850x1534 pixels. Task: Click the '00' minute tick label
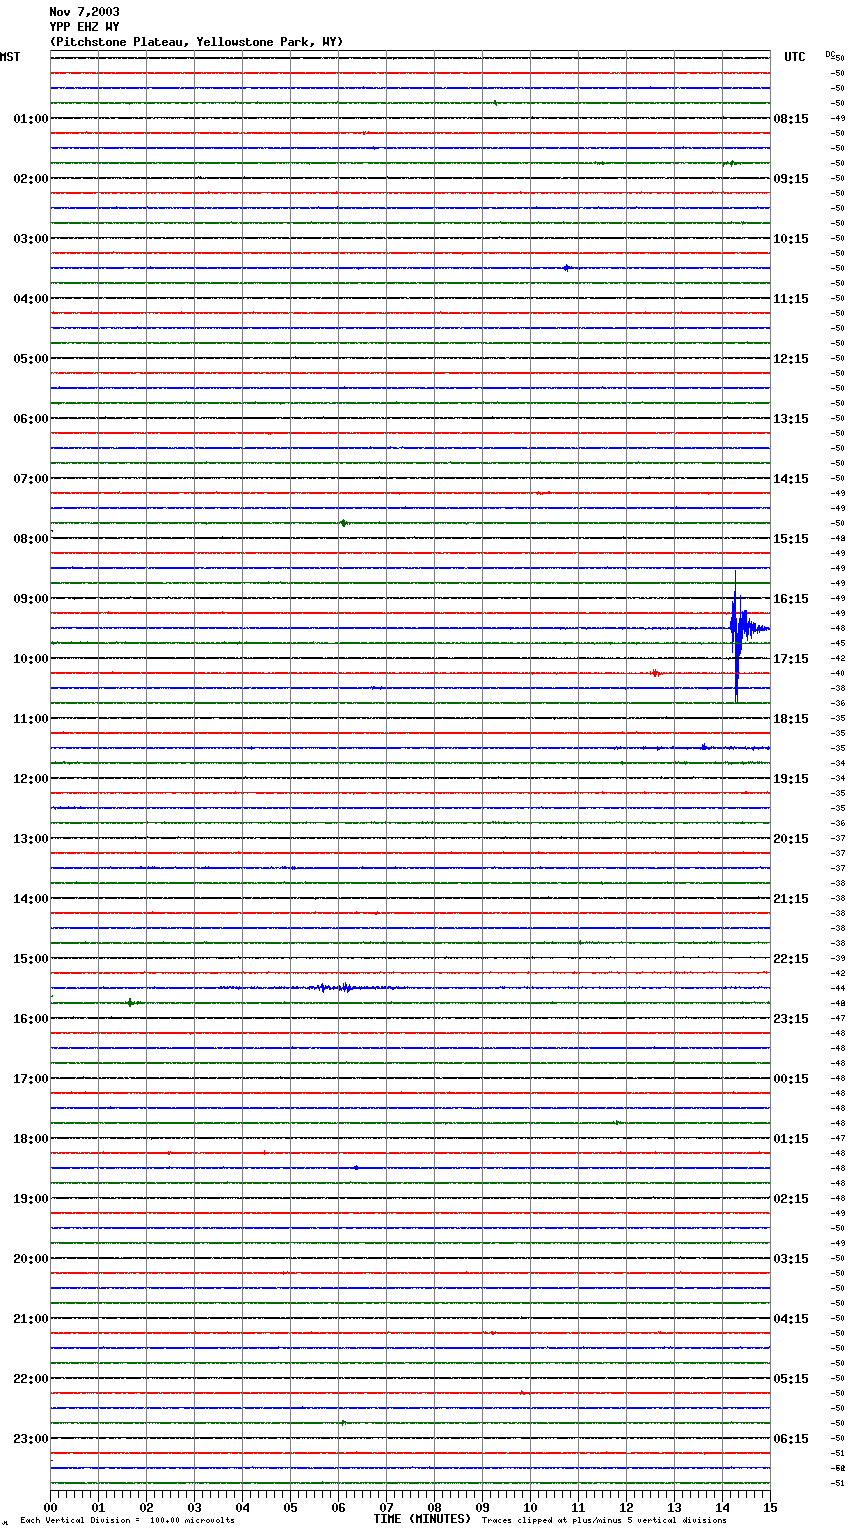coord(50,1507)
